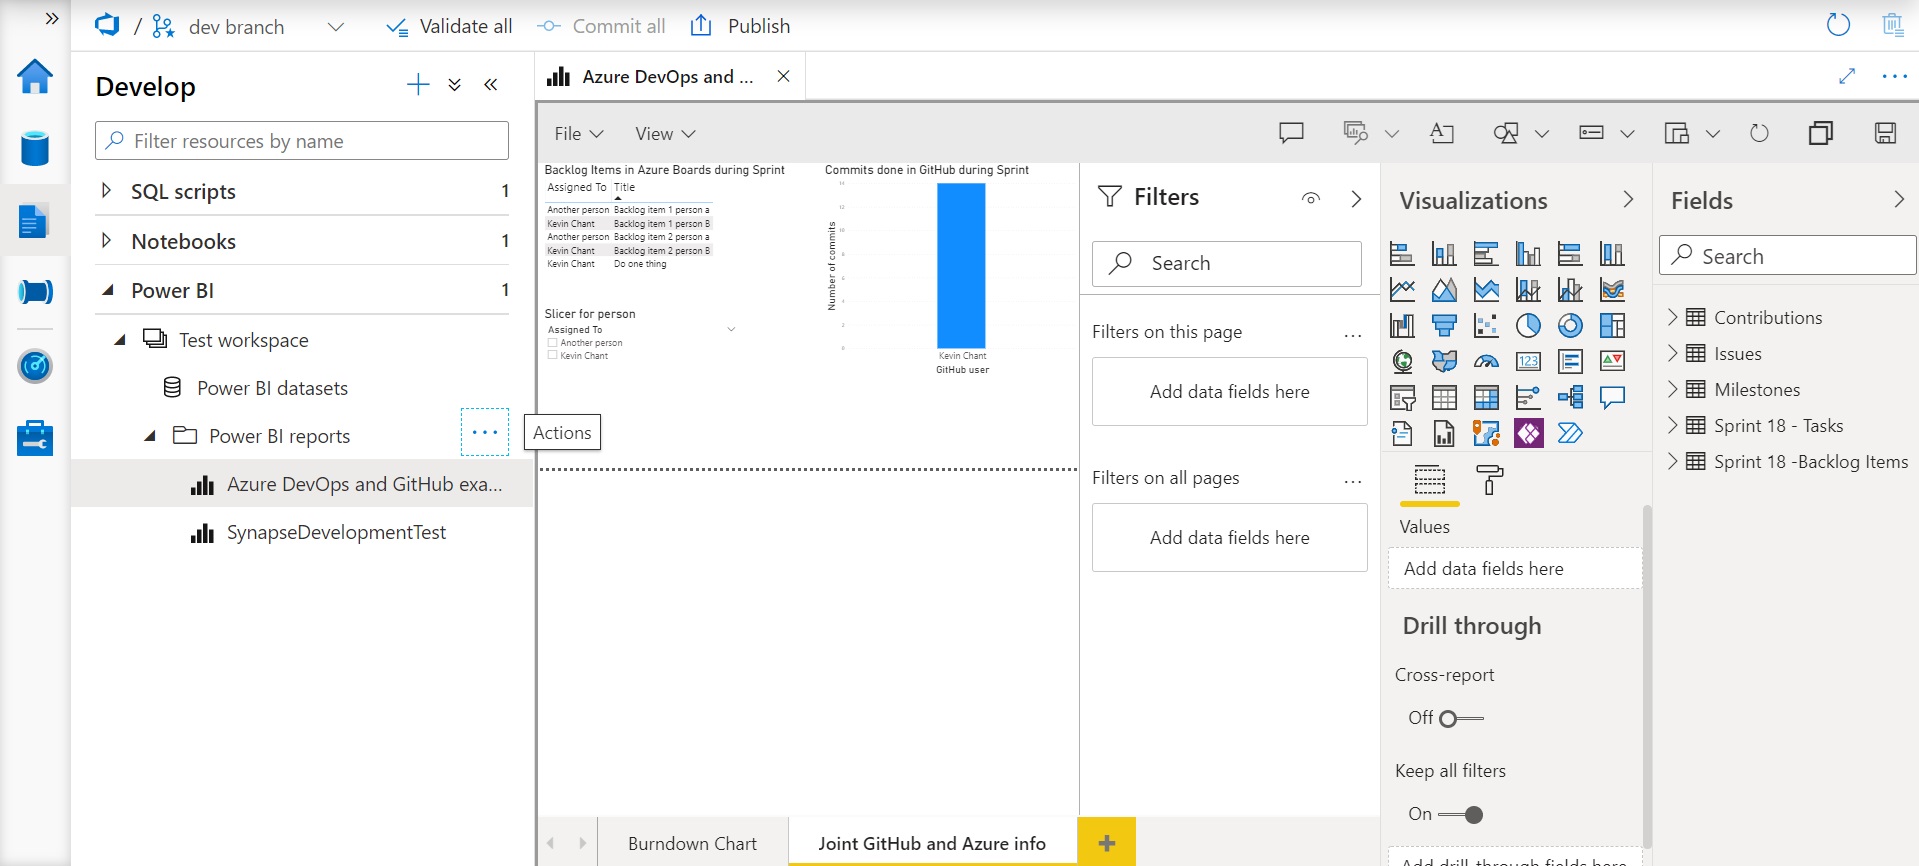The image size is (1919, 866).
Task: Select the treemap visualization
Action: click(1612, 325)
